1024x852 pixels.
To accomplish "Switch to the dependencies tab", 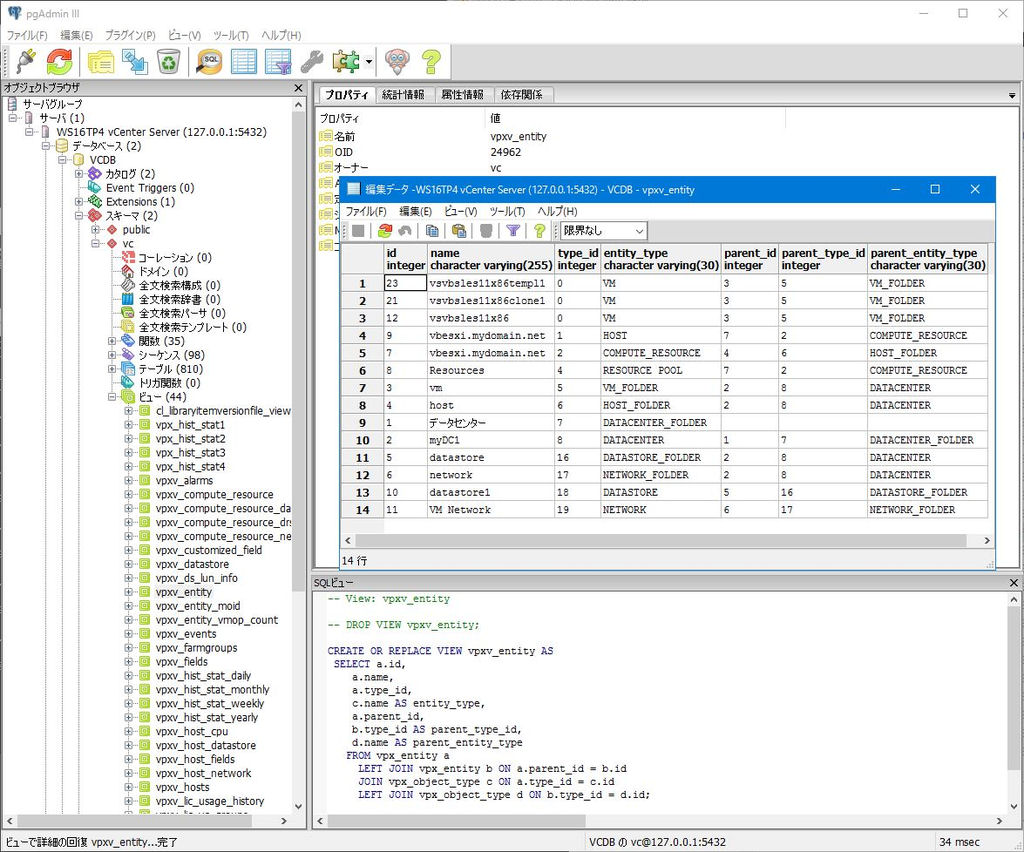I will point(522,95).
